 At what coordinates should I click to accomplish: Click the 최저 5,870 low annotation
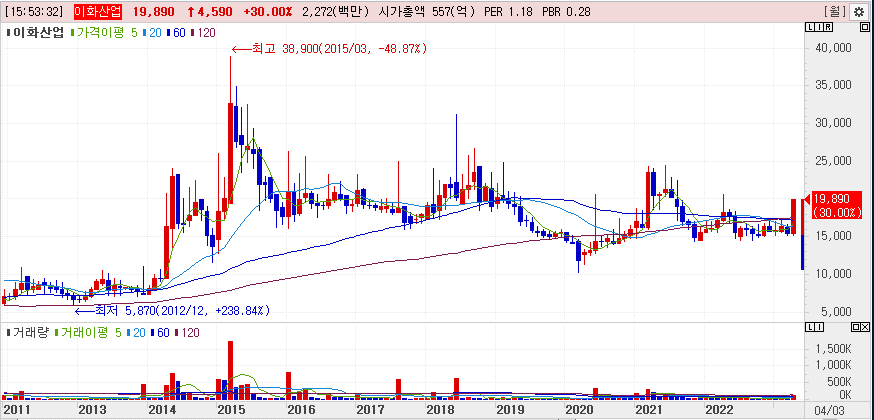coord(173,310)
